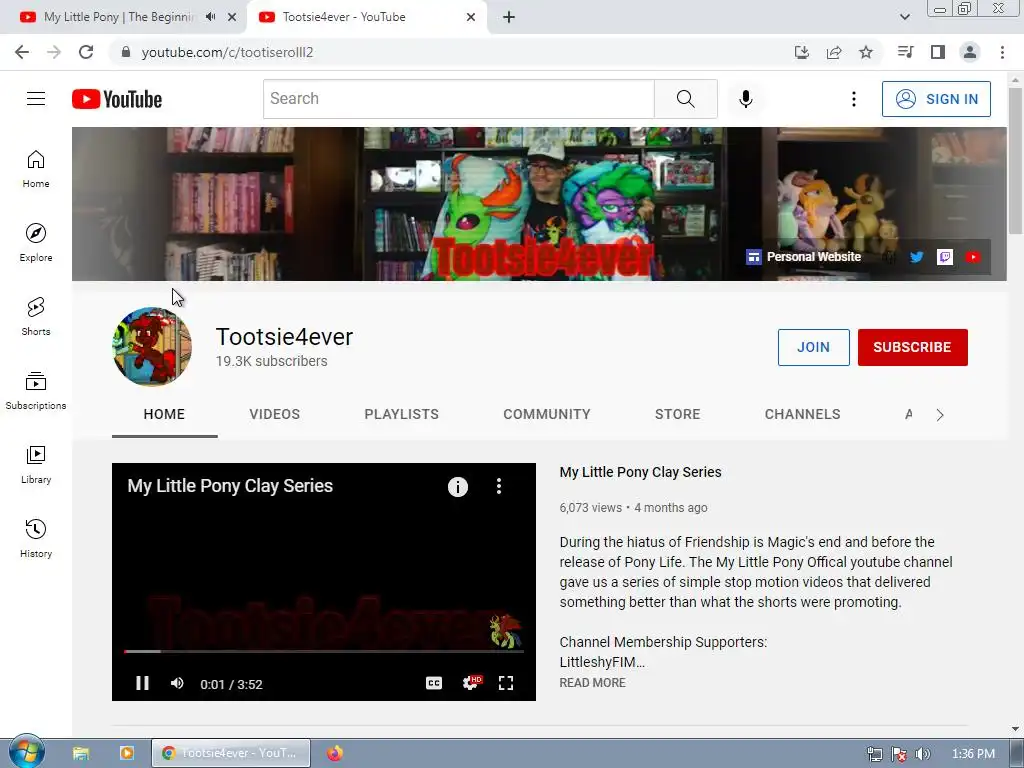Open Shorts in sidebar

(36, 316)
